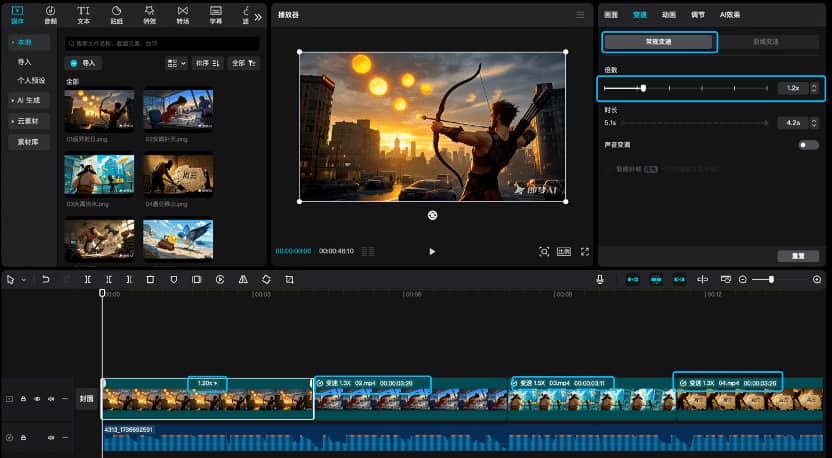Open the grid view mode dropdown
The height and width of the screenshot is (458, 832).
[177, 63]
